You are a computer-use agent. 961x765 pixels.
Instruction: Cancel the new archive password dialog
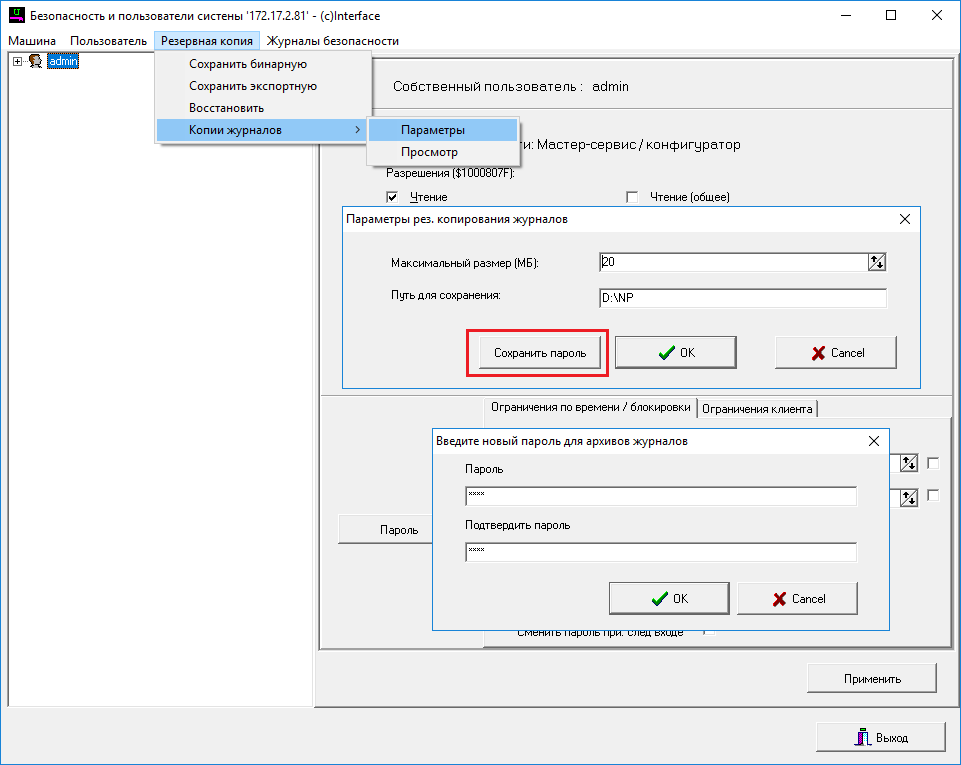point(797,599)
